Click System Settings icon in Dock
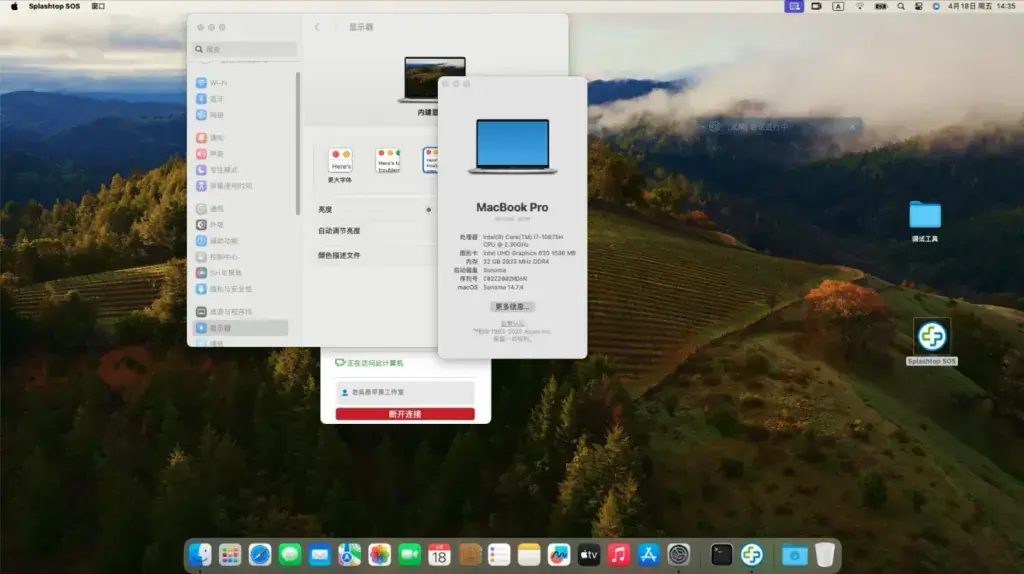Screen dimensions: 1024x574 coord(679,555)
